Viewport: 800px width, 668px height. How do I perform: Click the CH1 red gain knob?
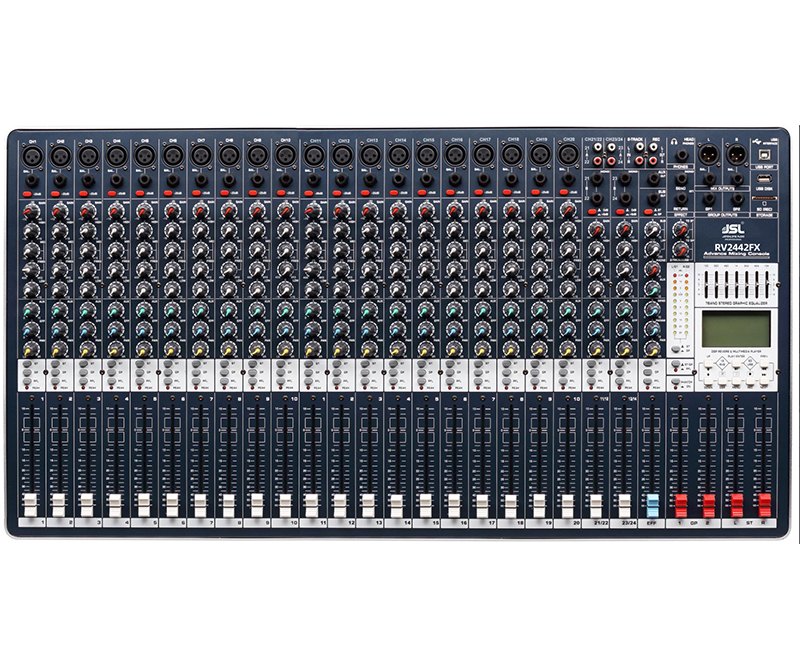point(30,211)
